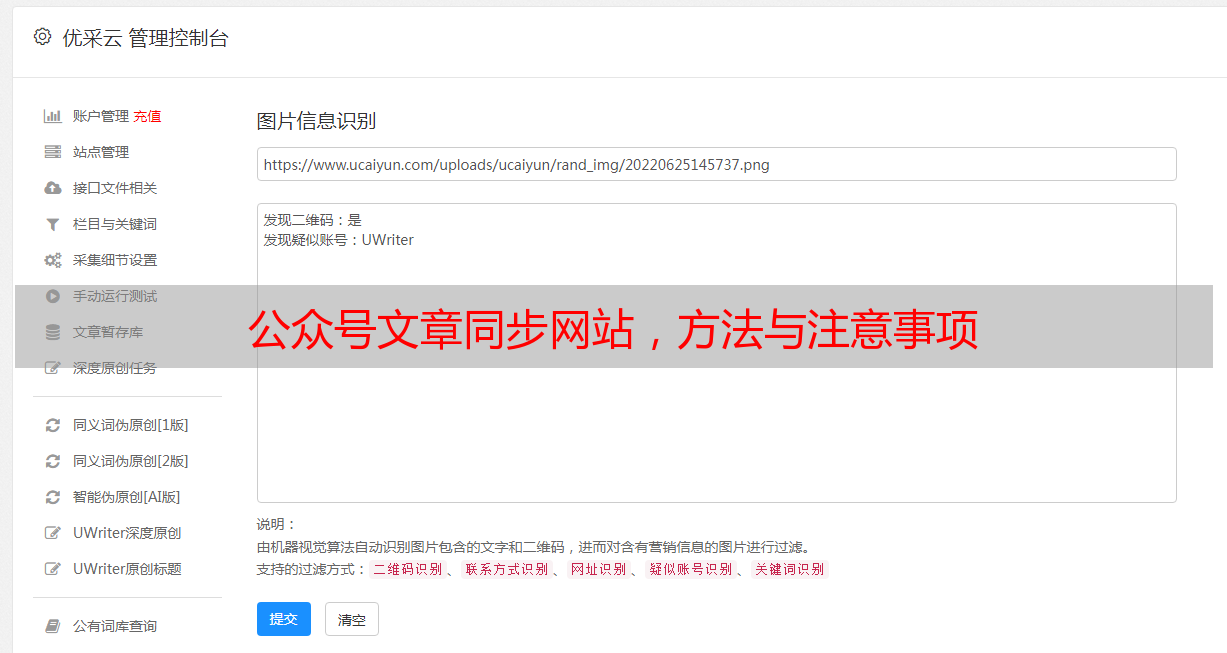Click the database icon for 文章暂存库
Image resolution: width=1227 pixels, height=653 pixels.
pos(53,332)
